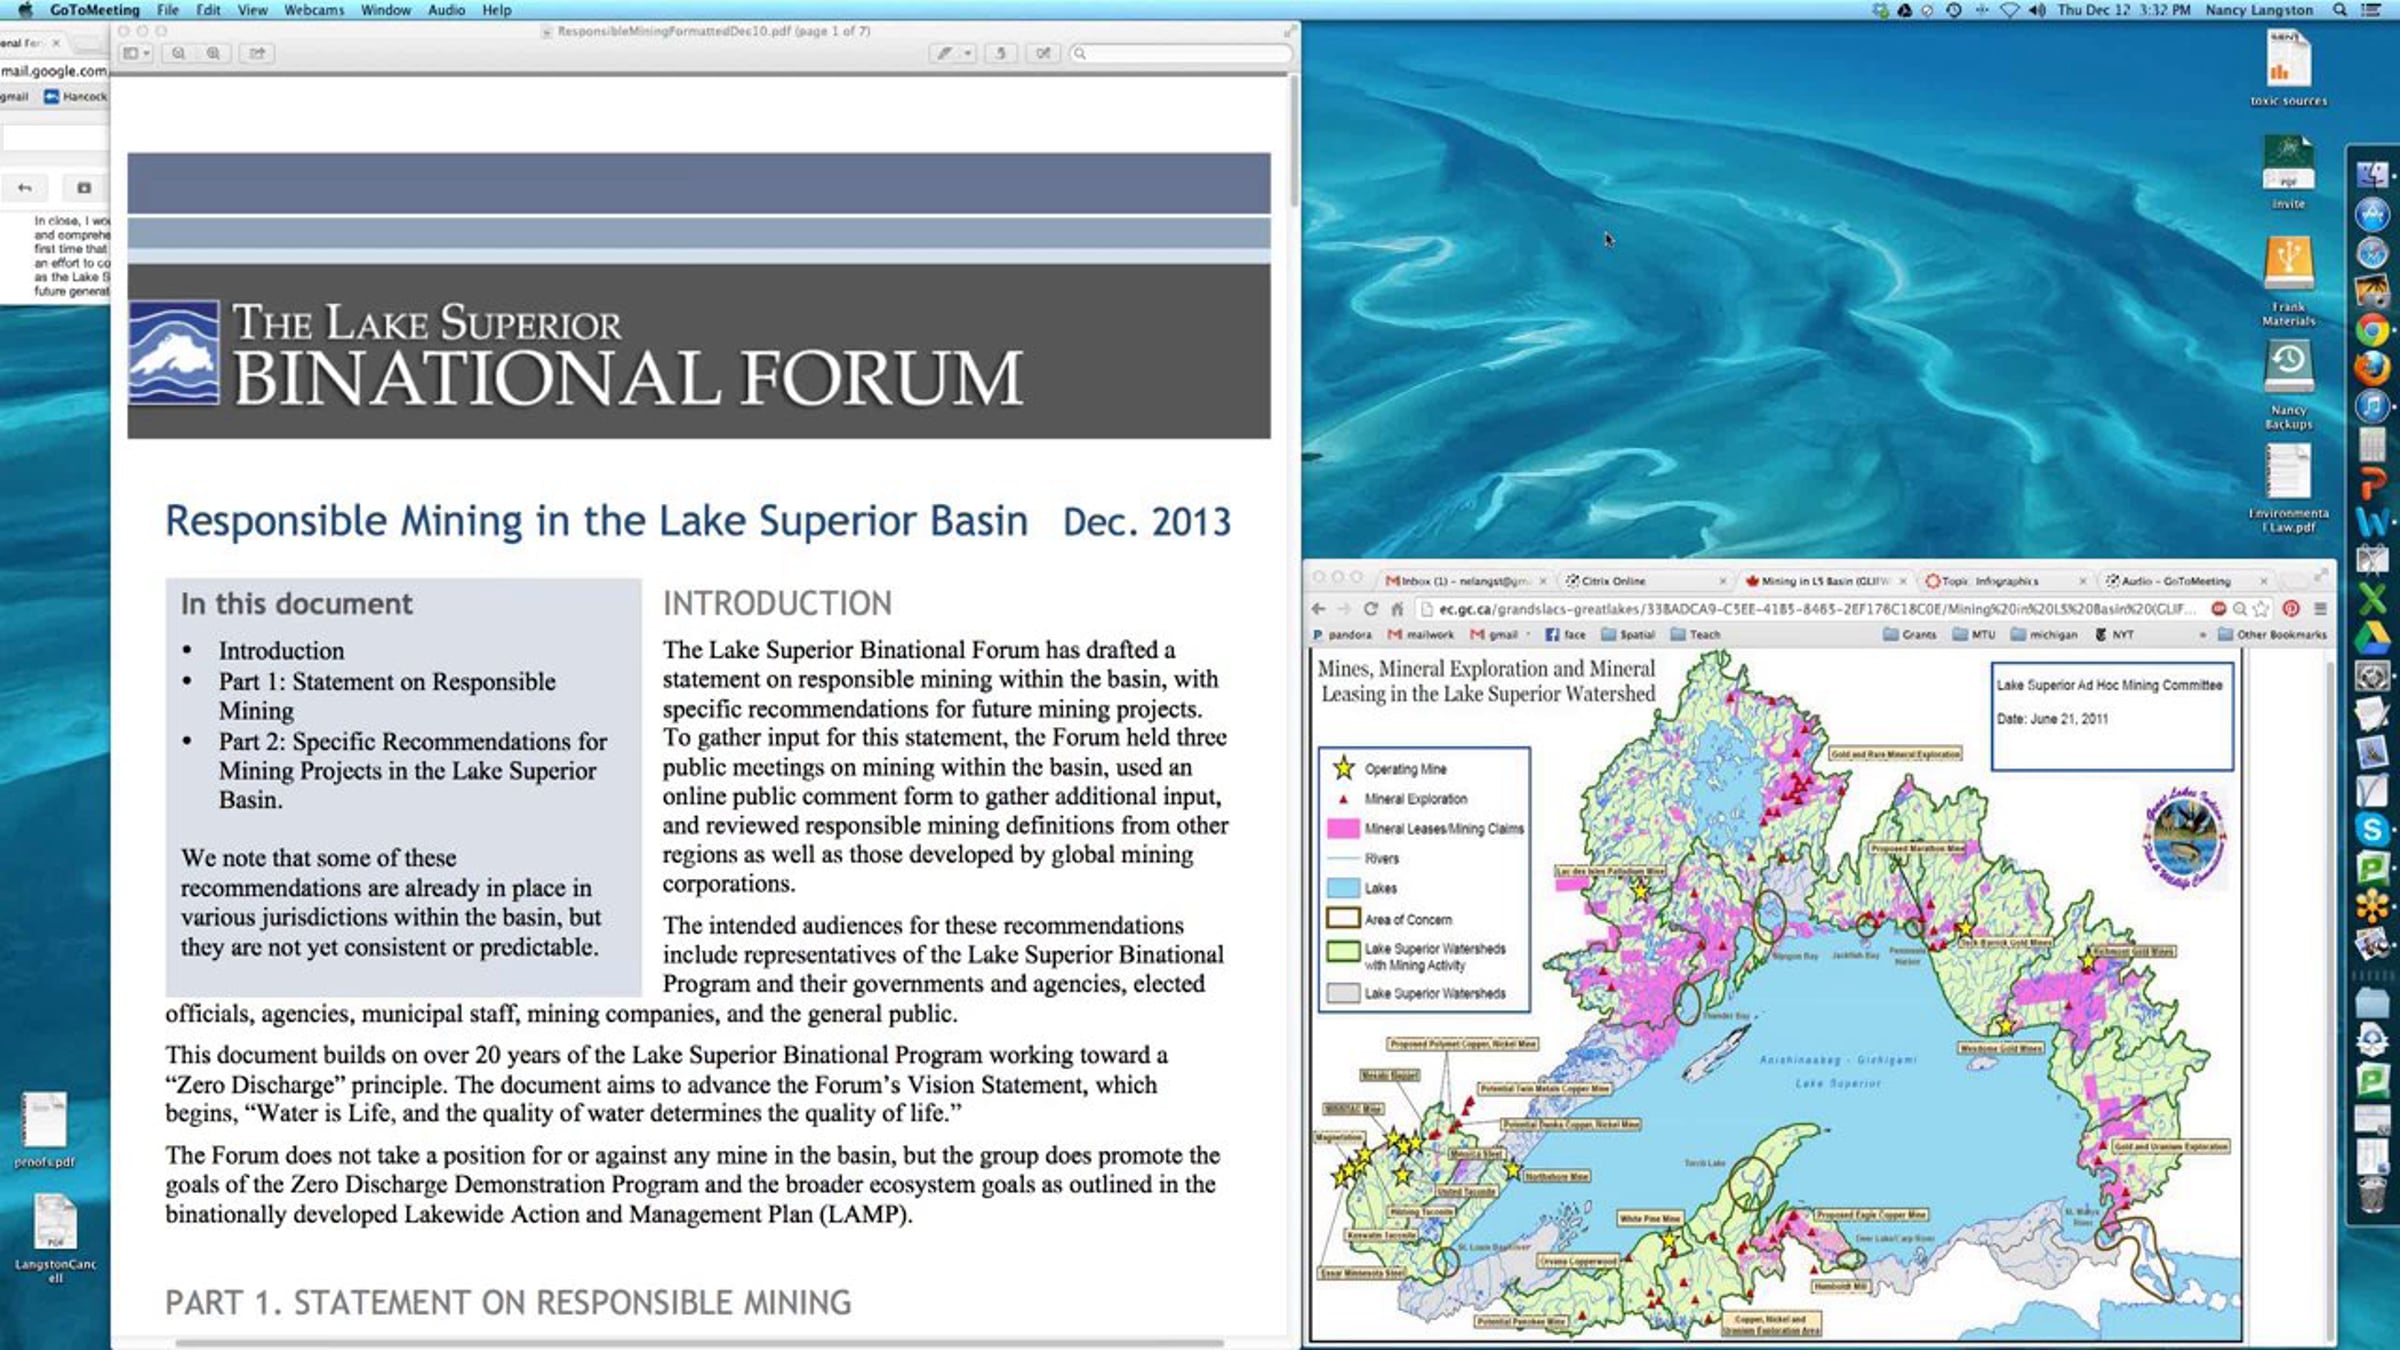Open the View menu
This screenshot has height=1350, width=2400.
pos(252,10)
